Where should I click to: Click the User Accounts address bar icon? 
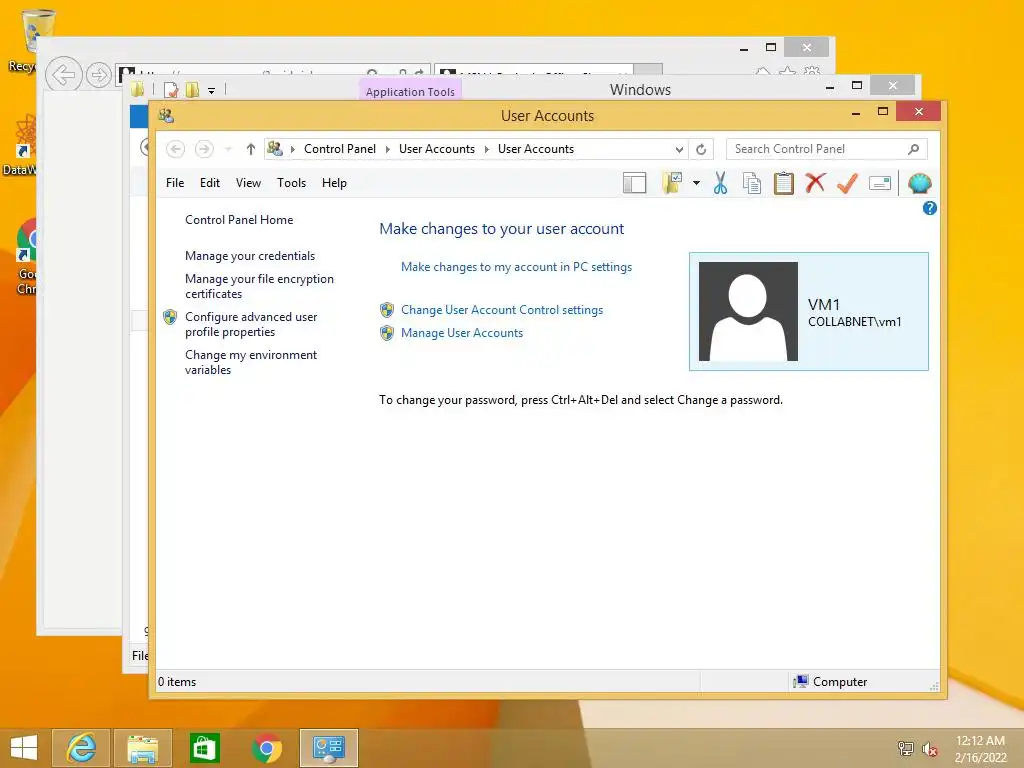275,149
